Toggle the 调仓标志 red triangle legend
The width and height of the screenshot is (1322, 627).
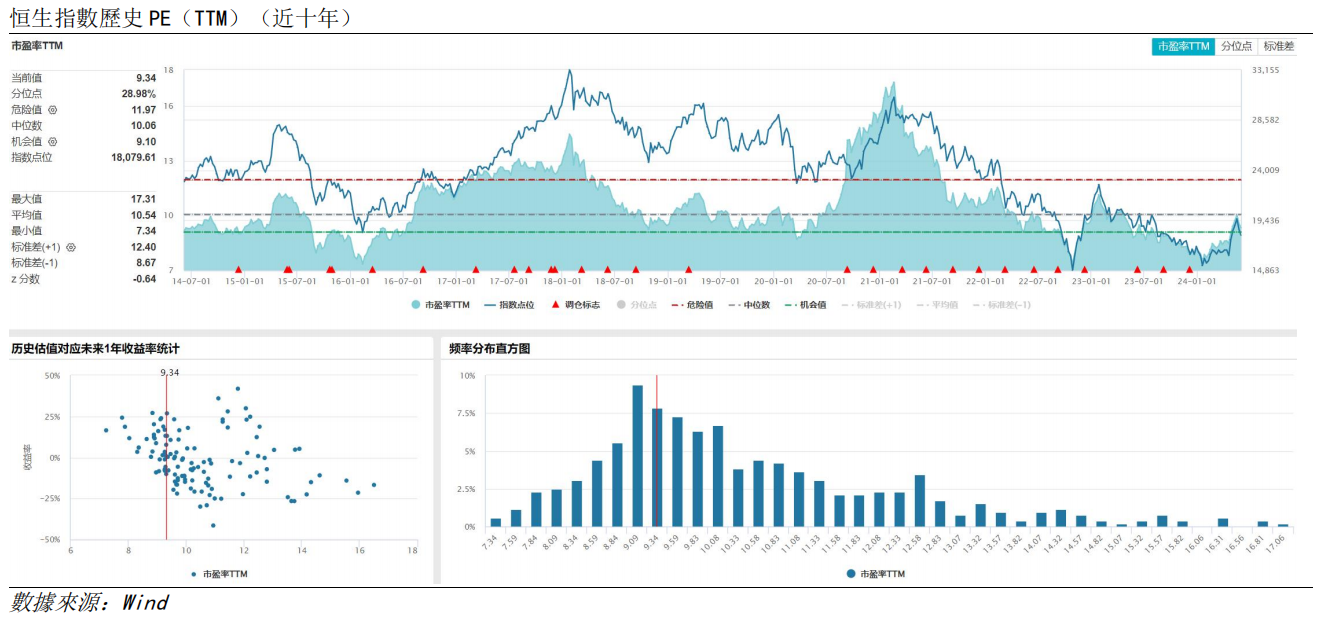575,304
